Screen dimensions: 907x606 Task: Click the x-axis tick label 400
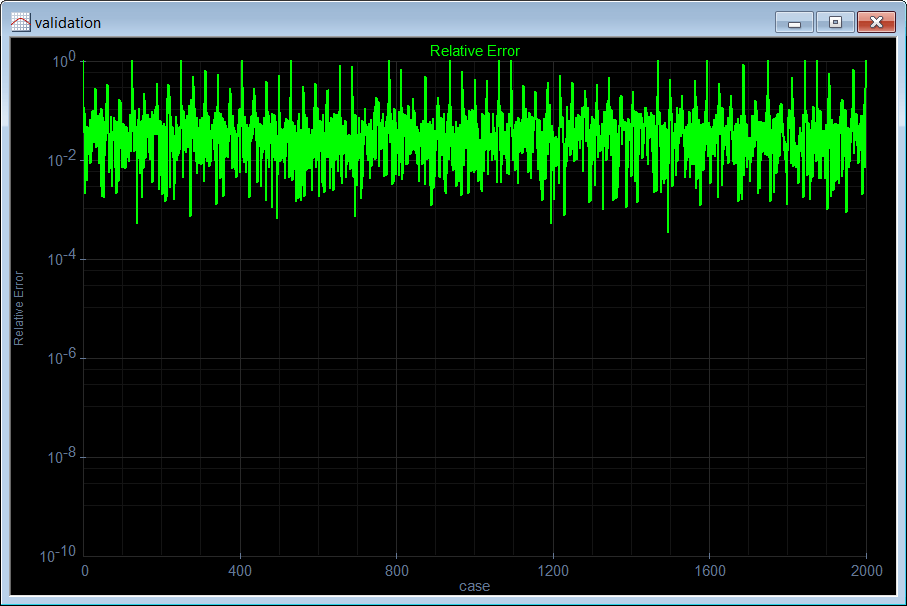coord(240,571)
